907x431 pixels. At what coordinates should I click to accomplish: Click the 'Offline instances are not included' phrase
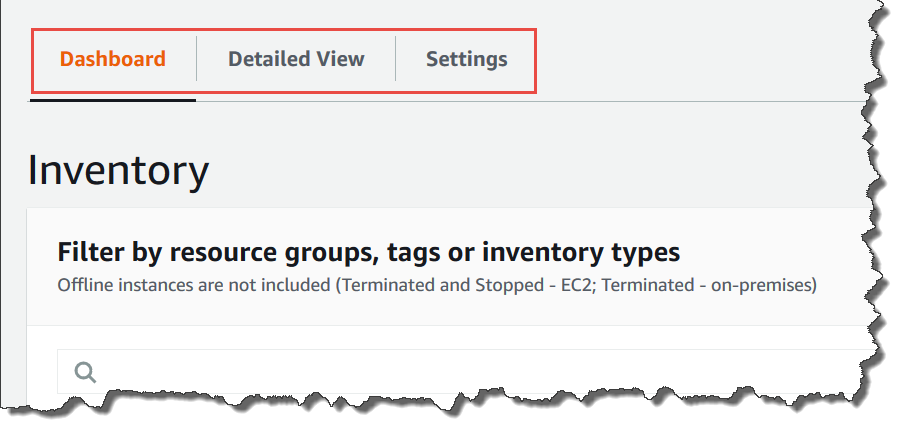point(194,285)
